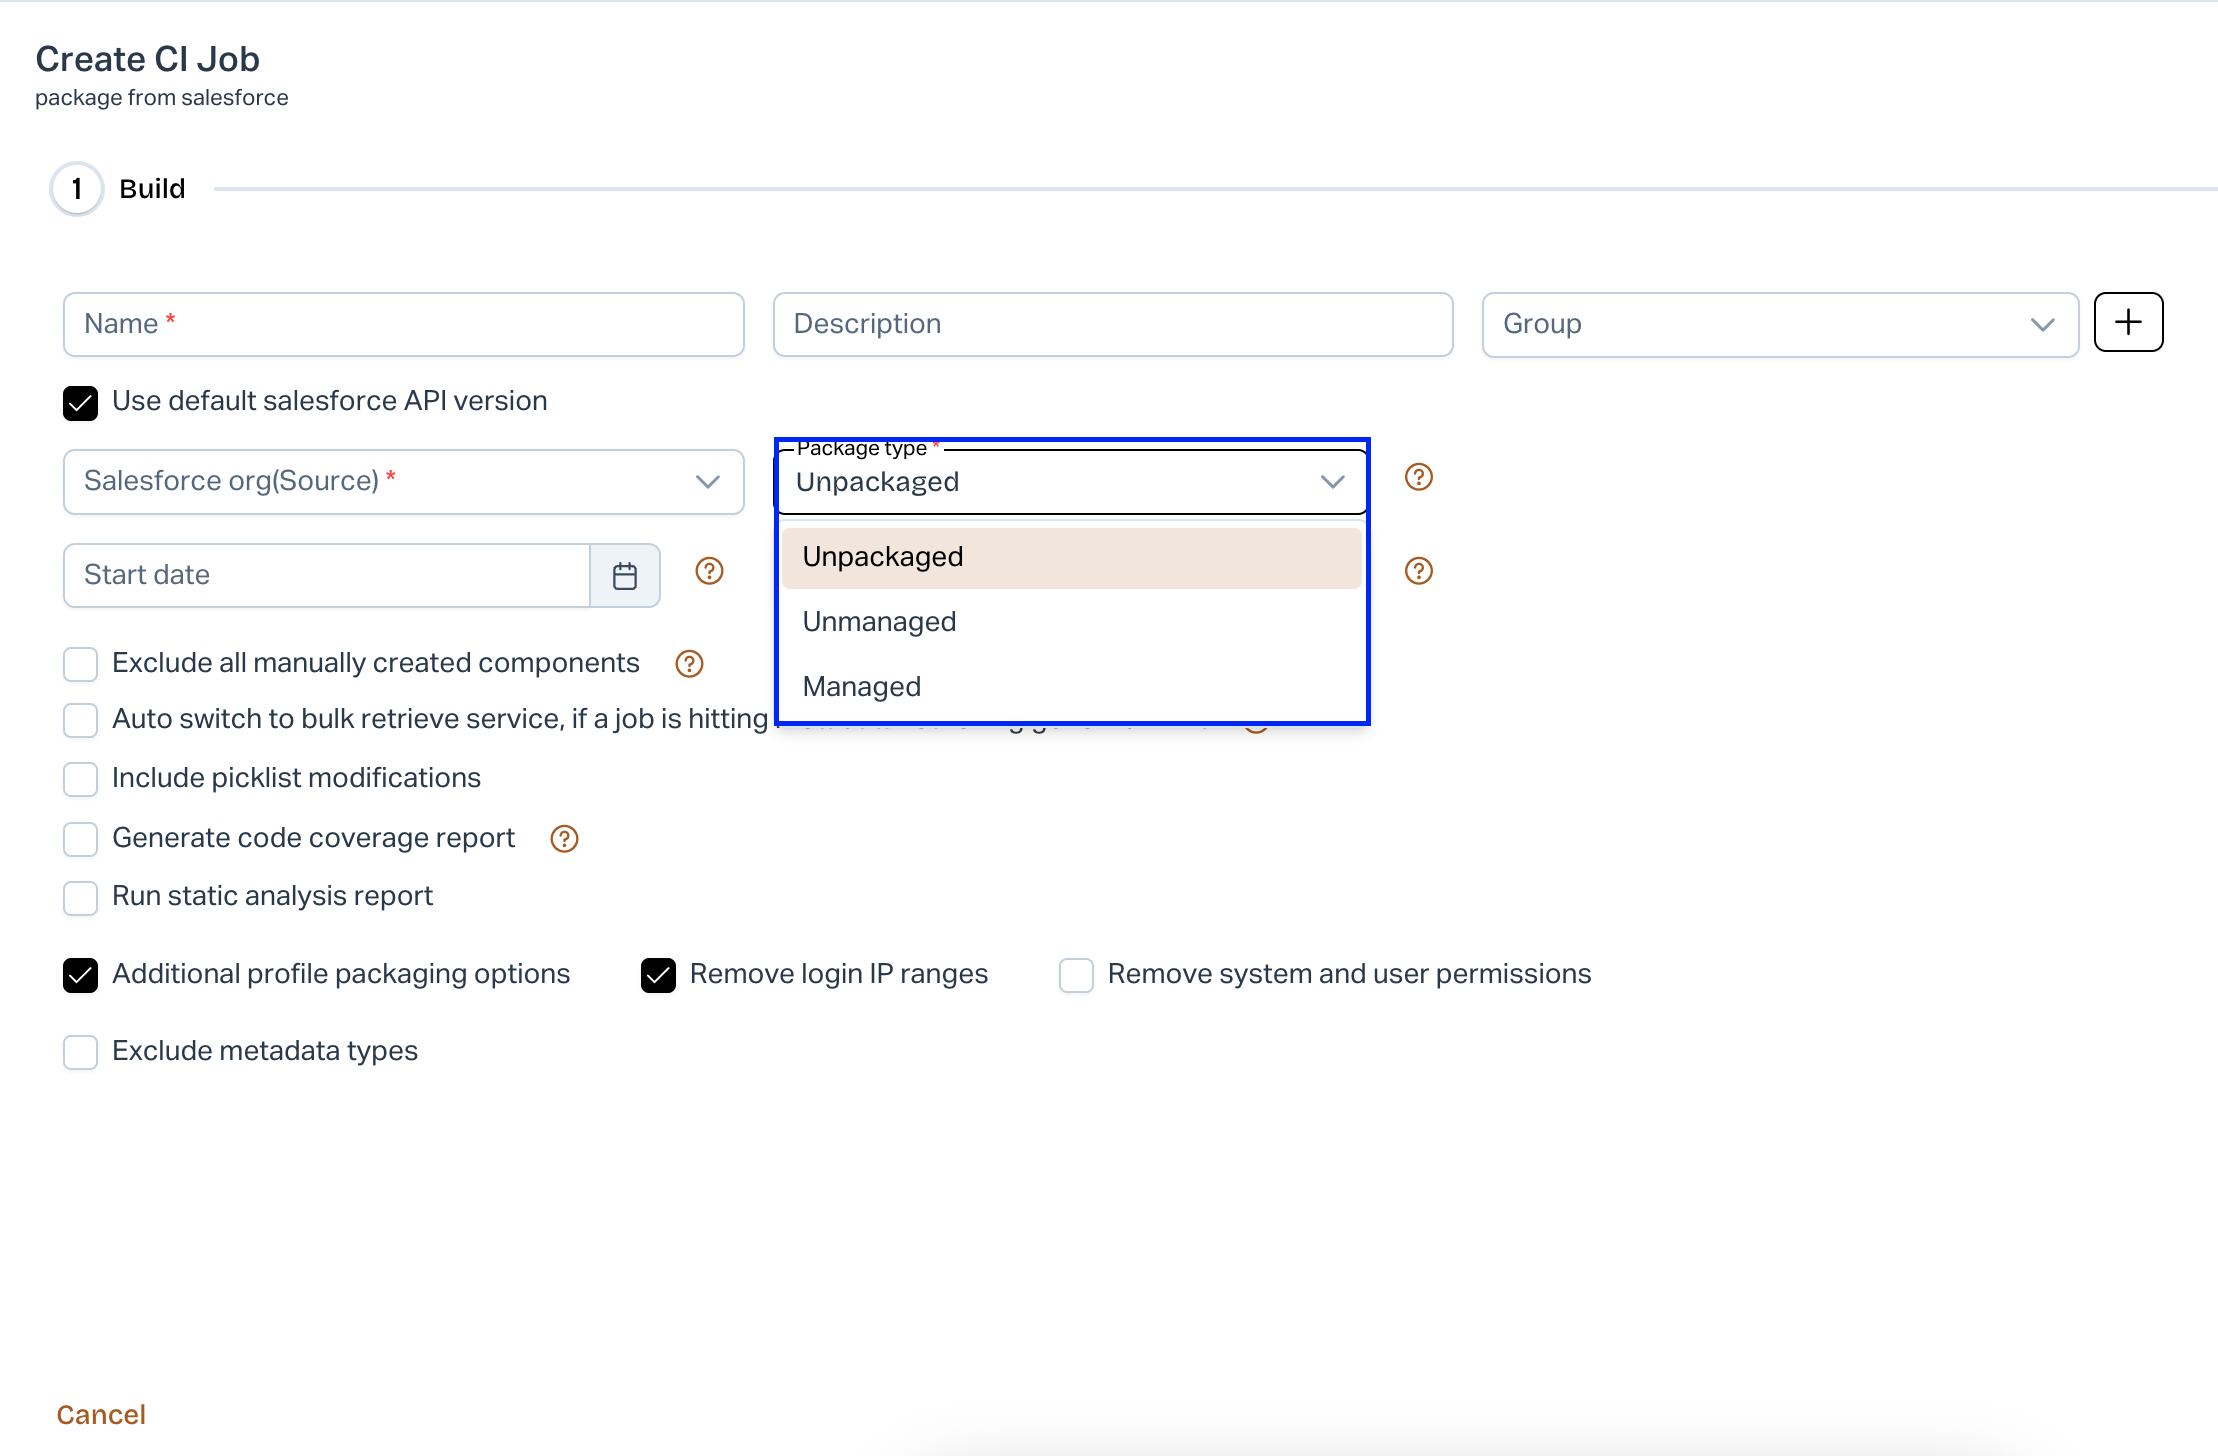Choose the Managed package type option
Screen dimensions: 2218x1456
(861, 687)
